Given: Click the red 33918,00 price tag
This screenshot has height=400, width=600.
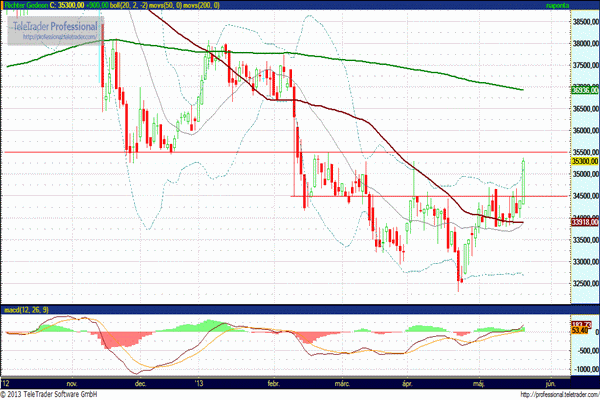Looking at the screenshot, I should click(x=585, y=222).
